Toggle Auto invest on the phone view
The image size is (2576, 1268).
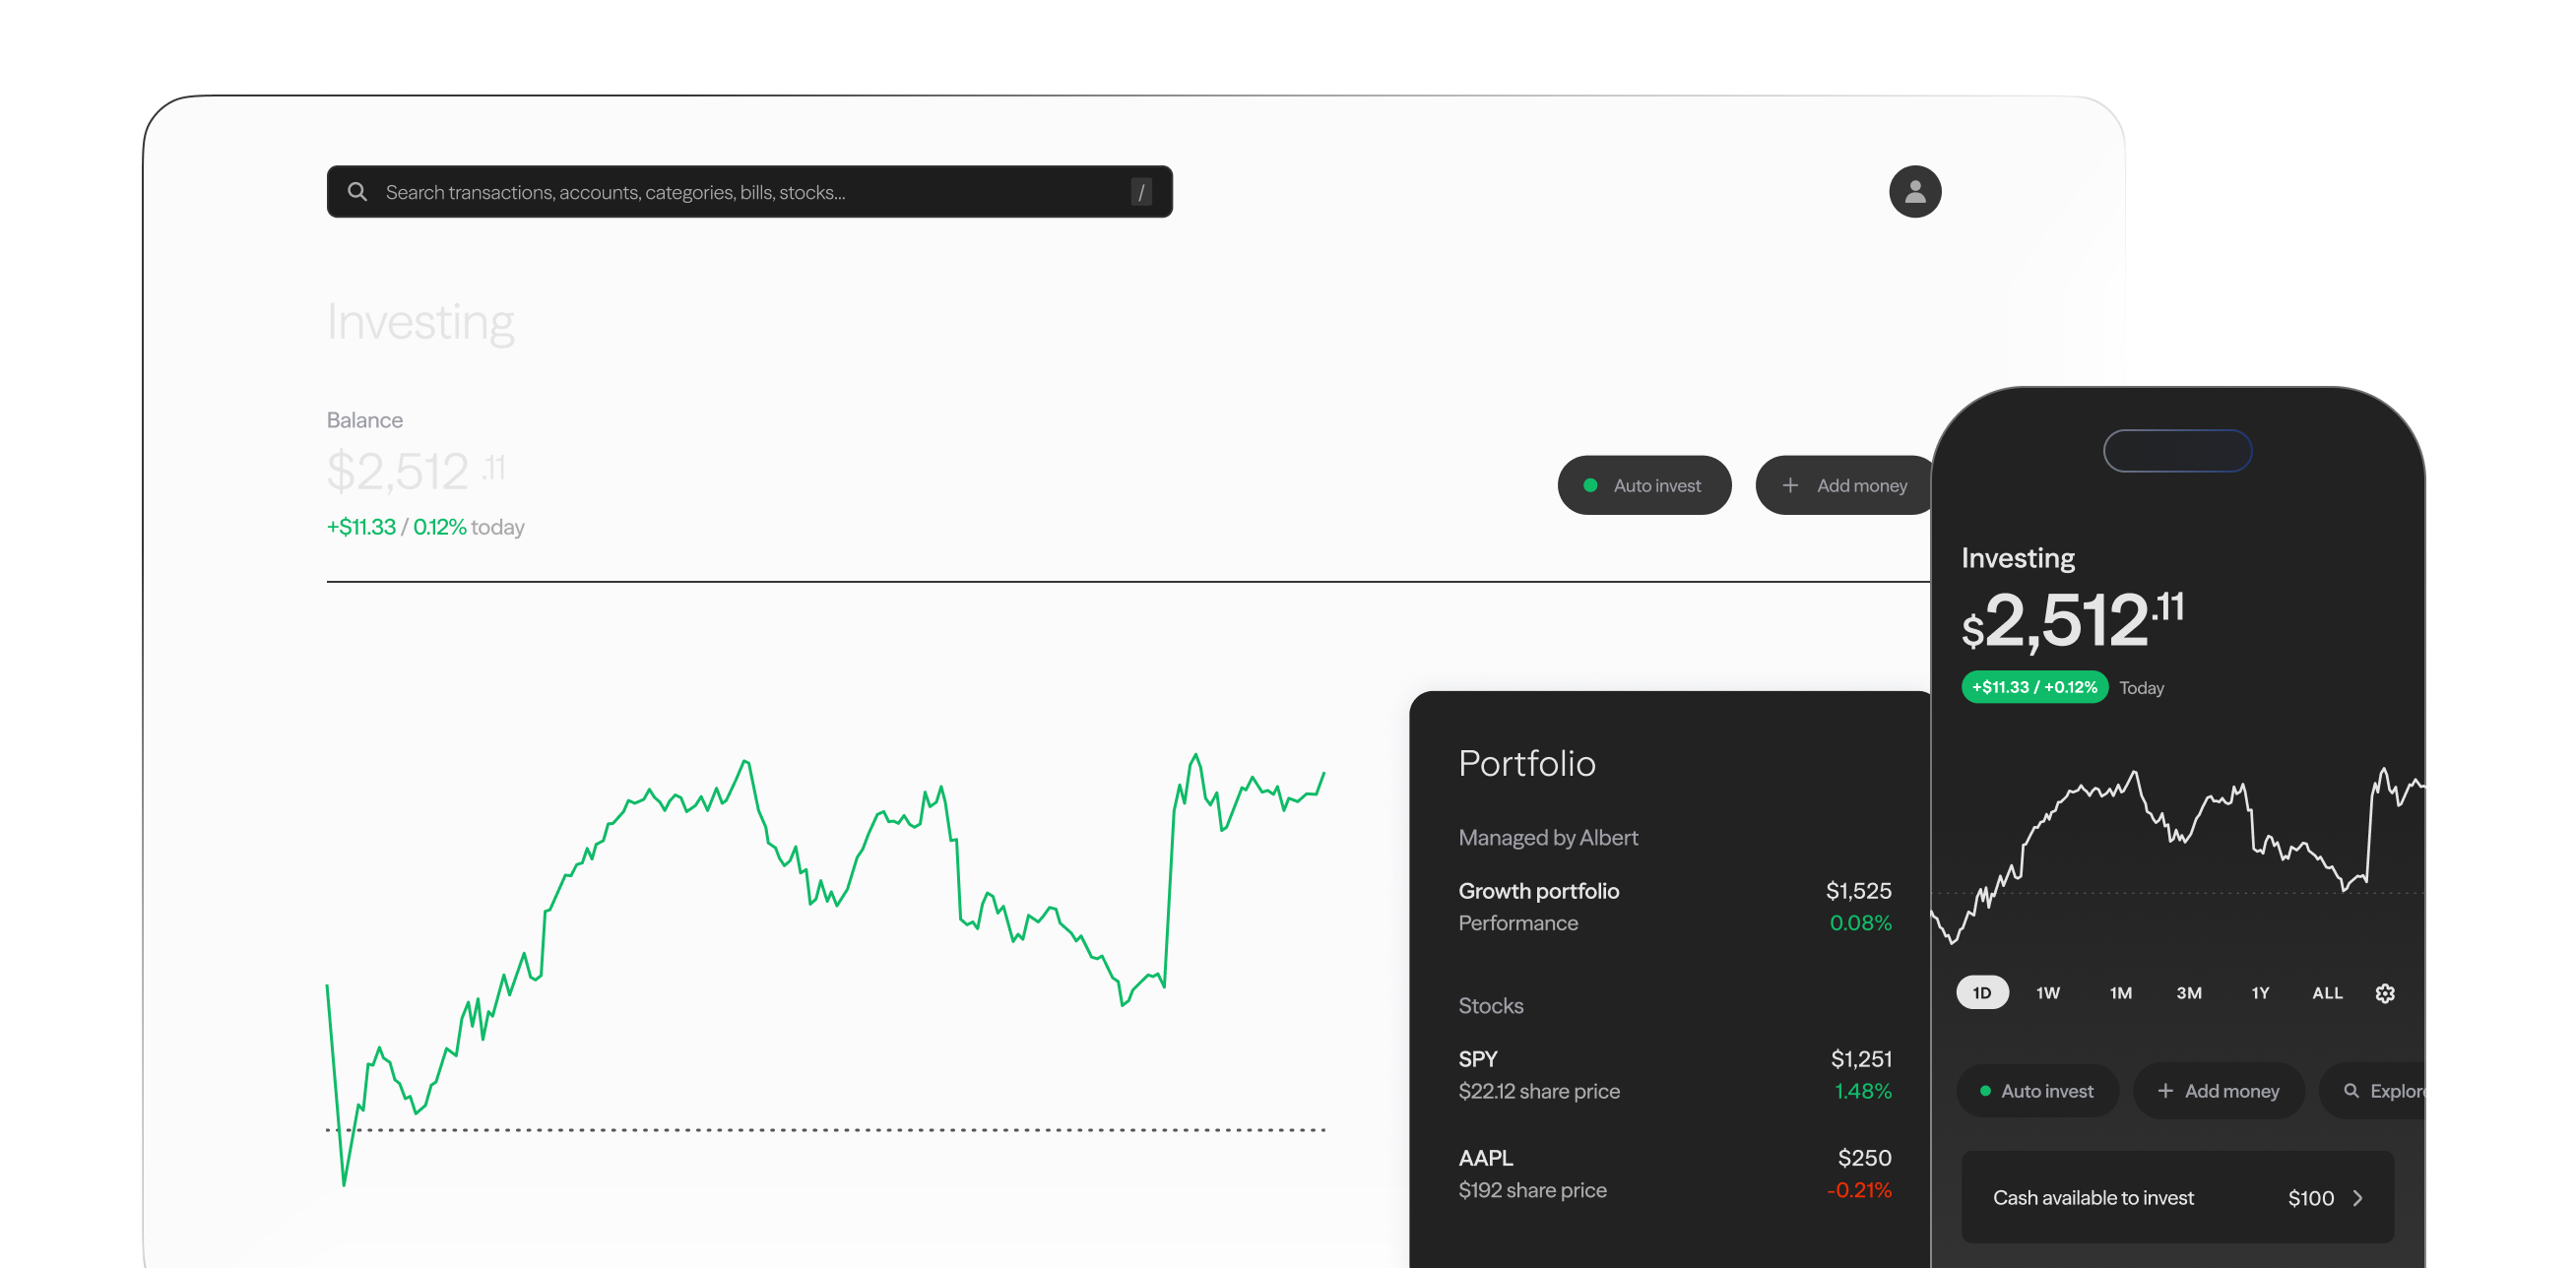coord(2037,1090)
